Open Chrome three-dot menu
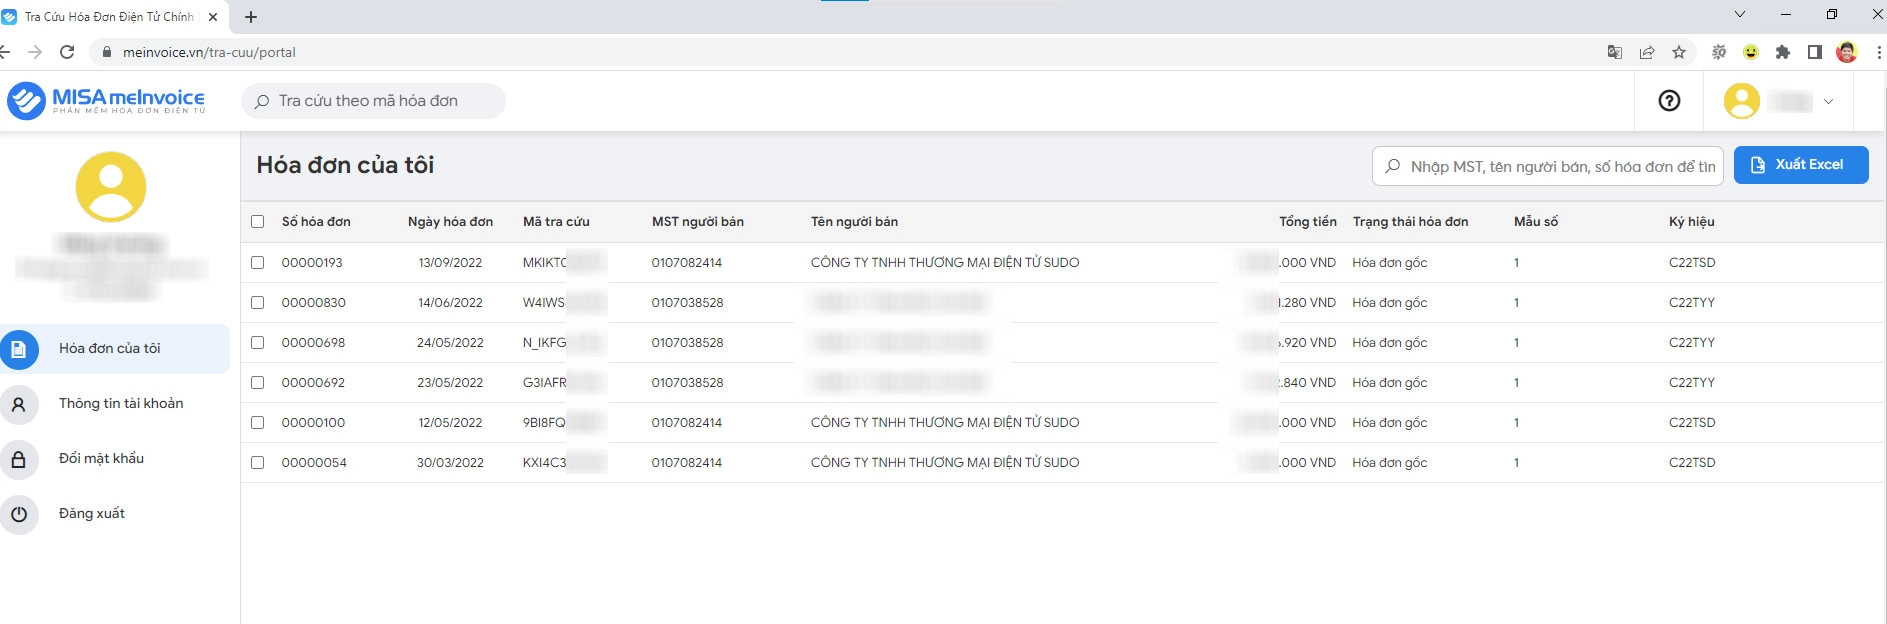The image size is (1887, 624). pos(1877,52)
